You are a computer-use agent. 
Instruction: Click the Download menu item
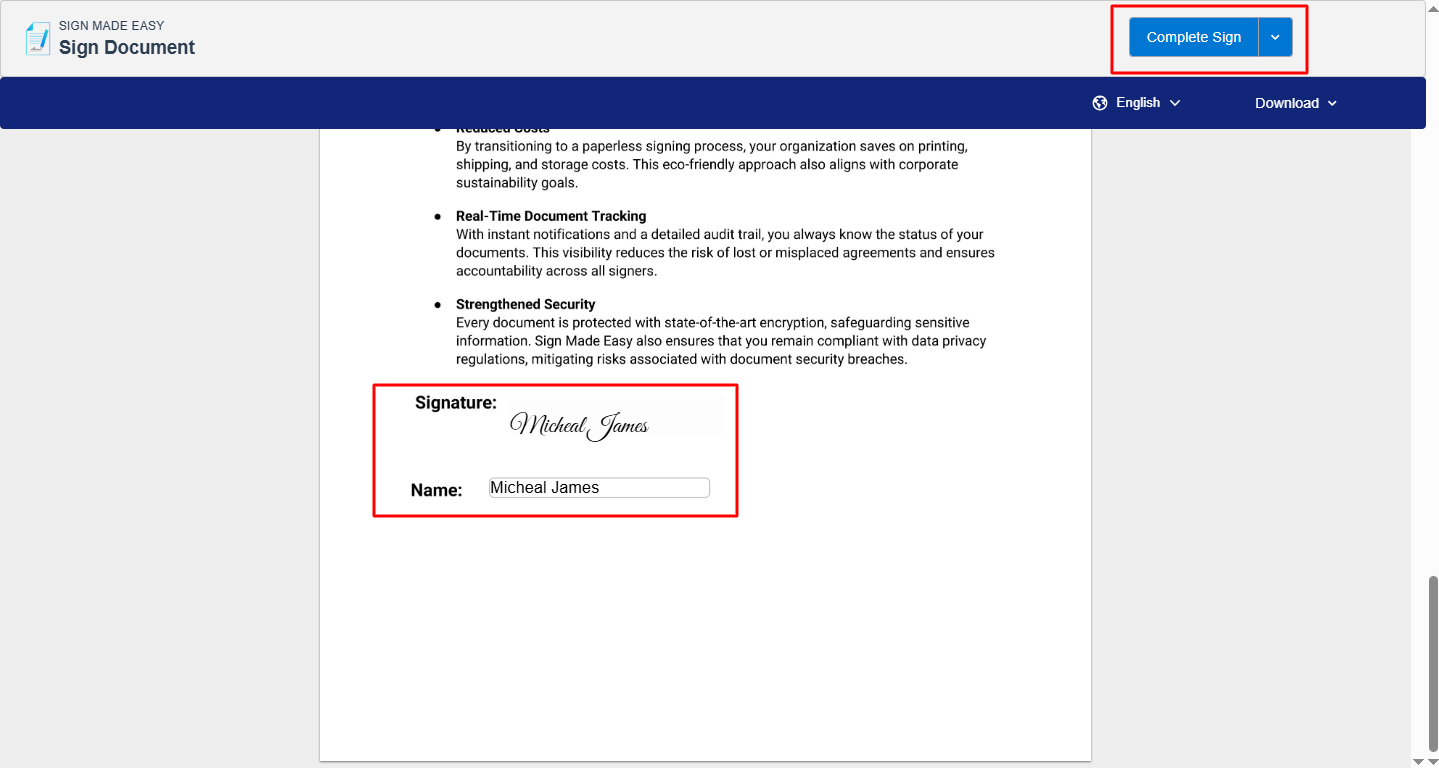(1287, 102)
